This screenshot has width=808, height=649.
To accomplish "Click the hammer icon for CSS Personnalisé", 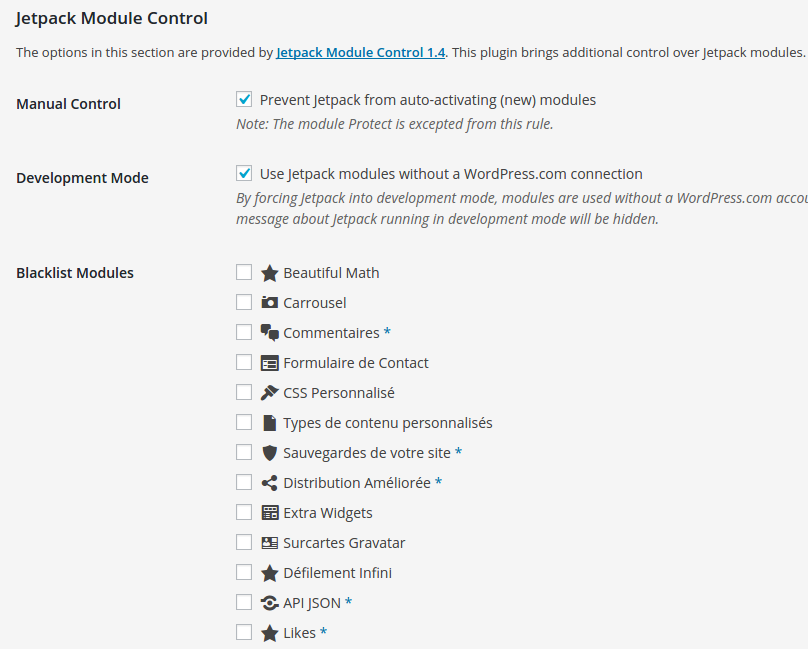I will click(269, 393).
